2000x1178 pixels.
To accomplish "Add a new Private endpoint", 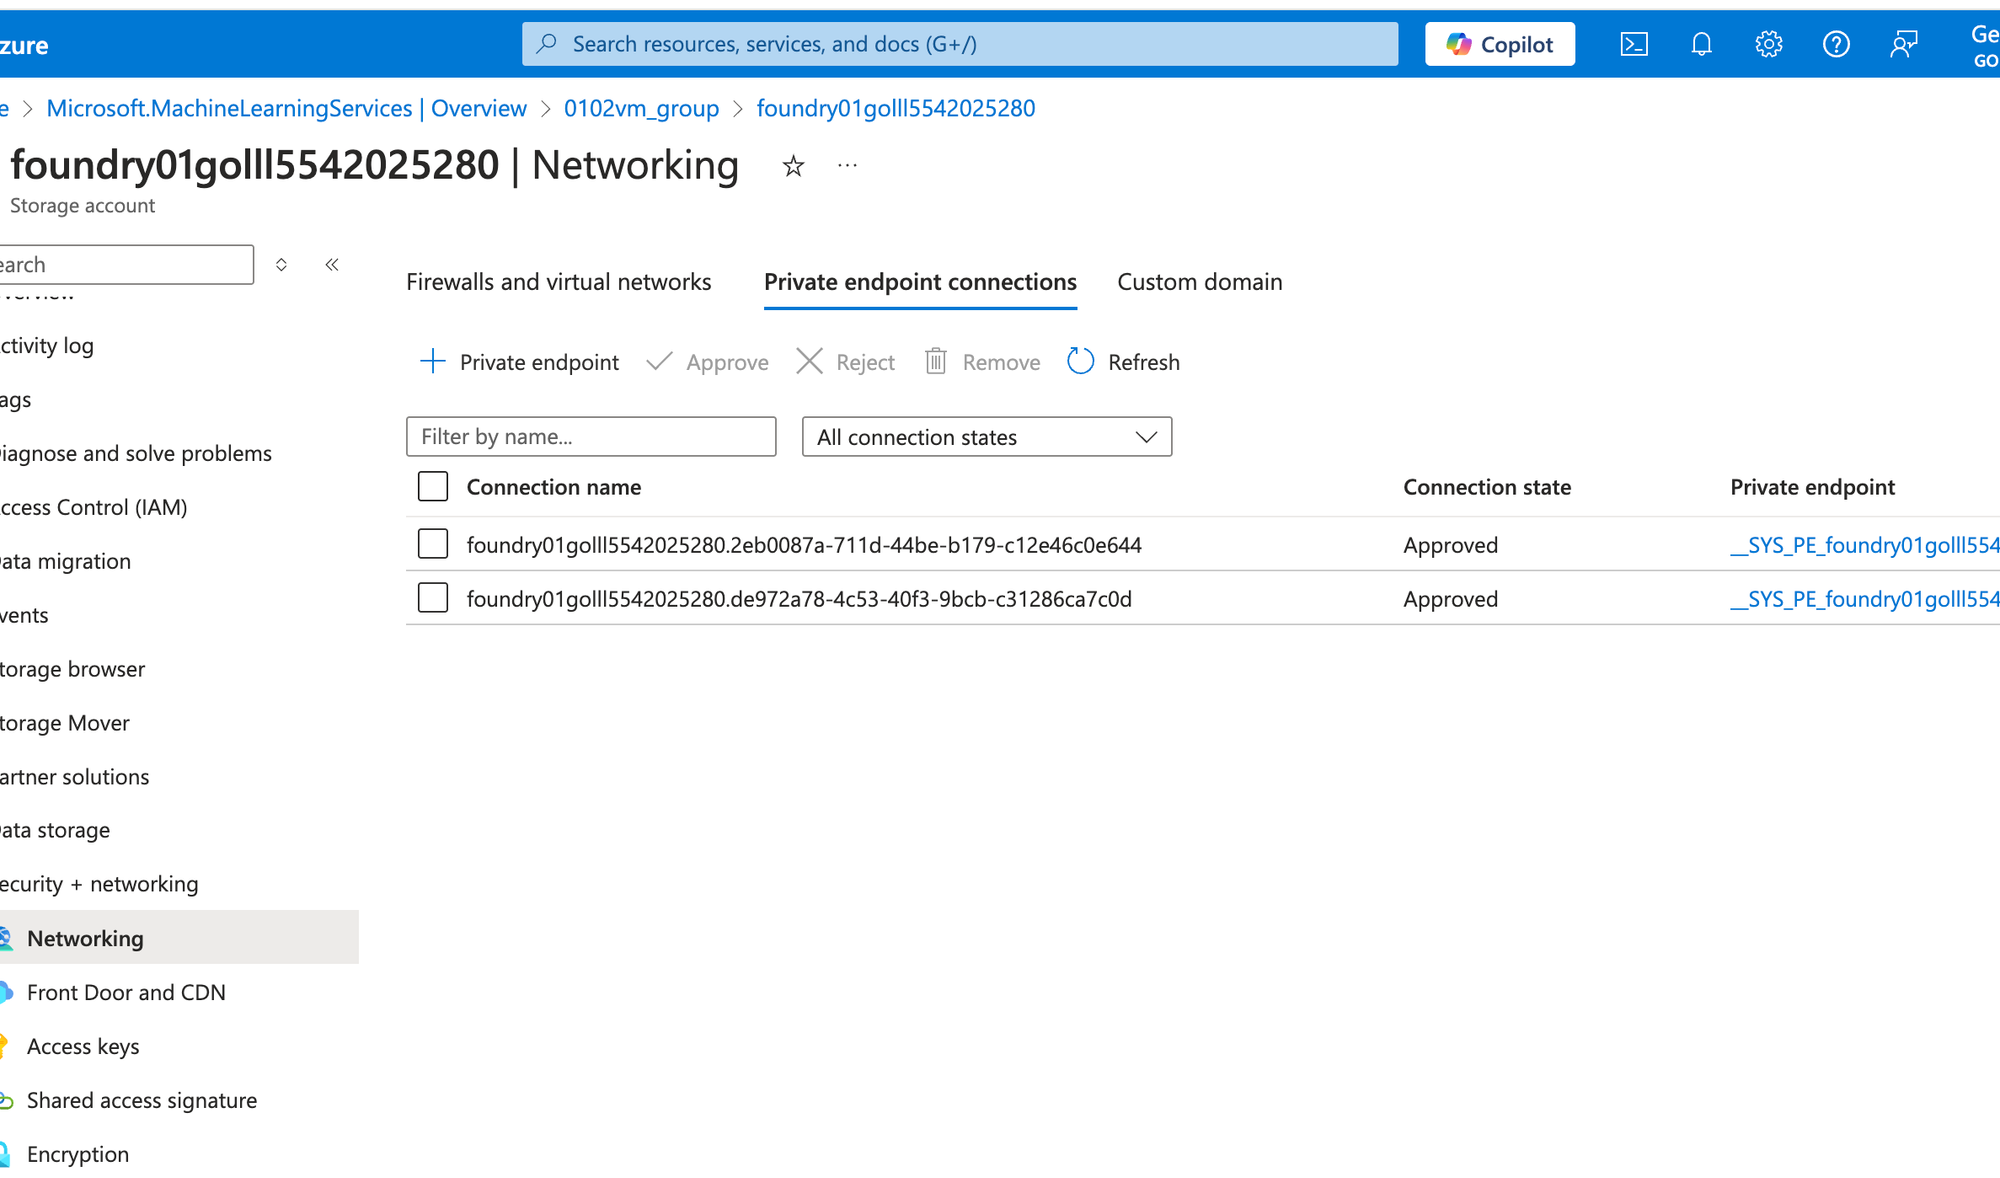I will 519,362.
